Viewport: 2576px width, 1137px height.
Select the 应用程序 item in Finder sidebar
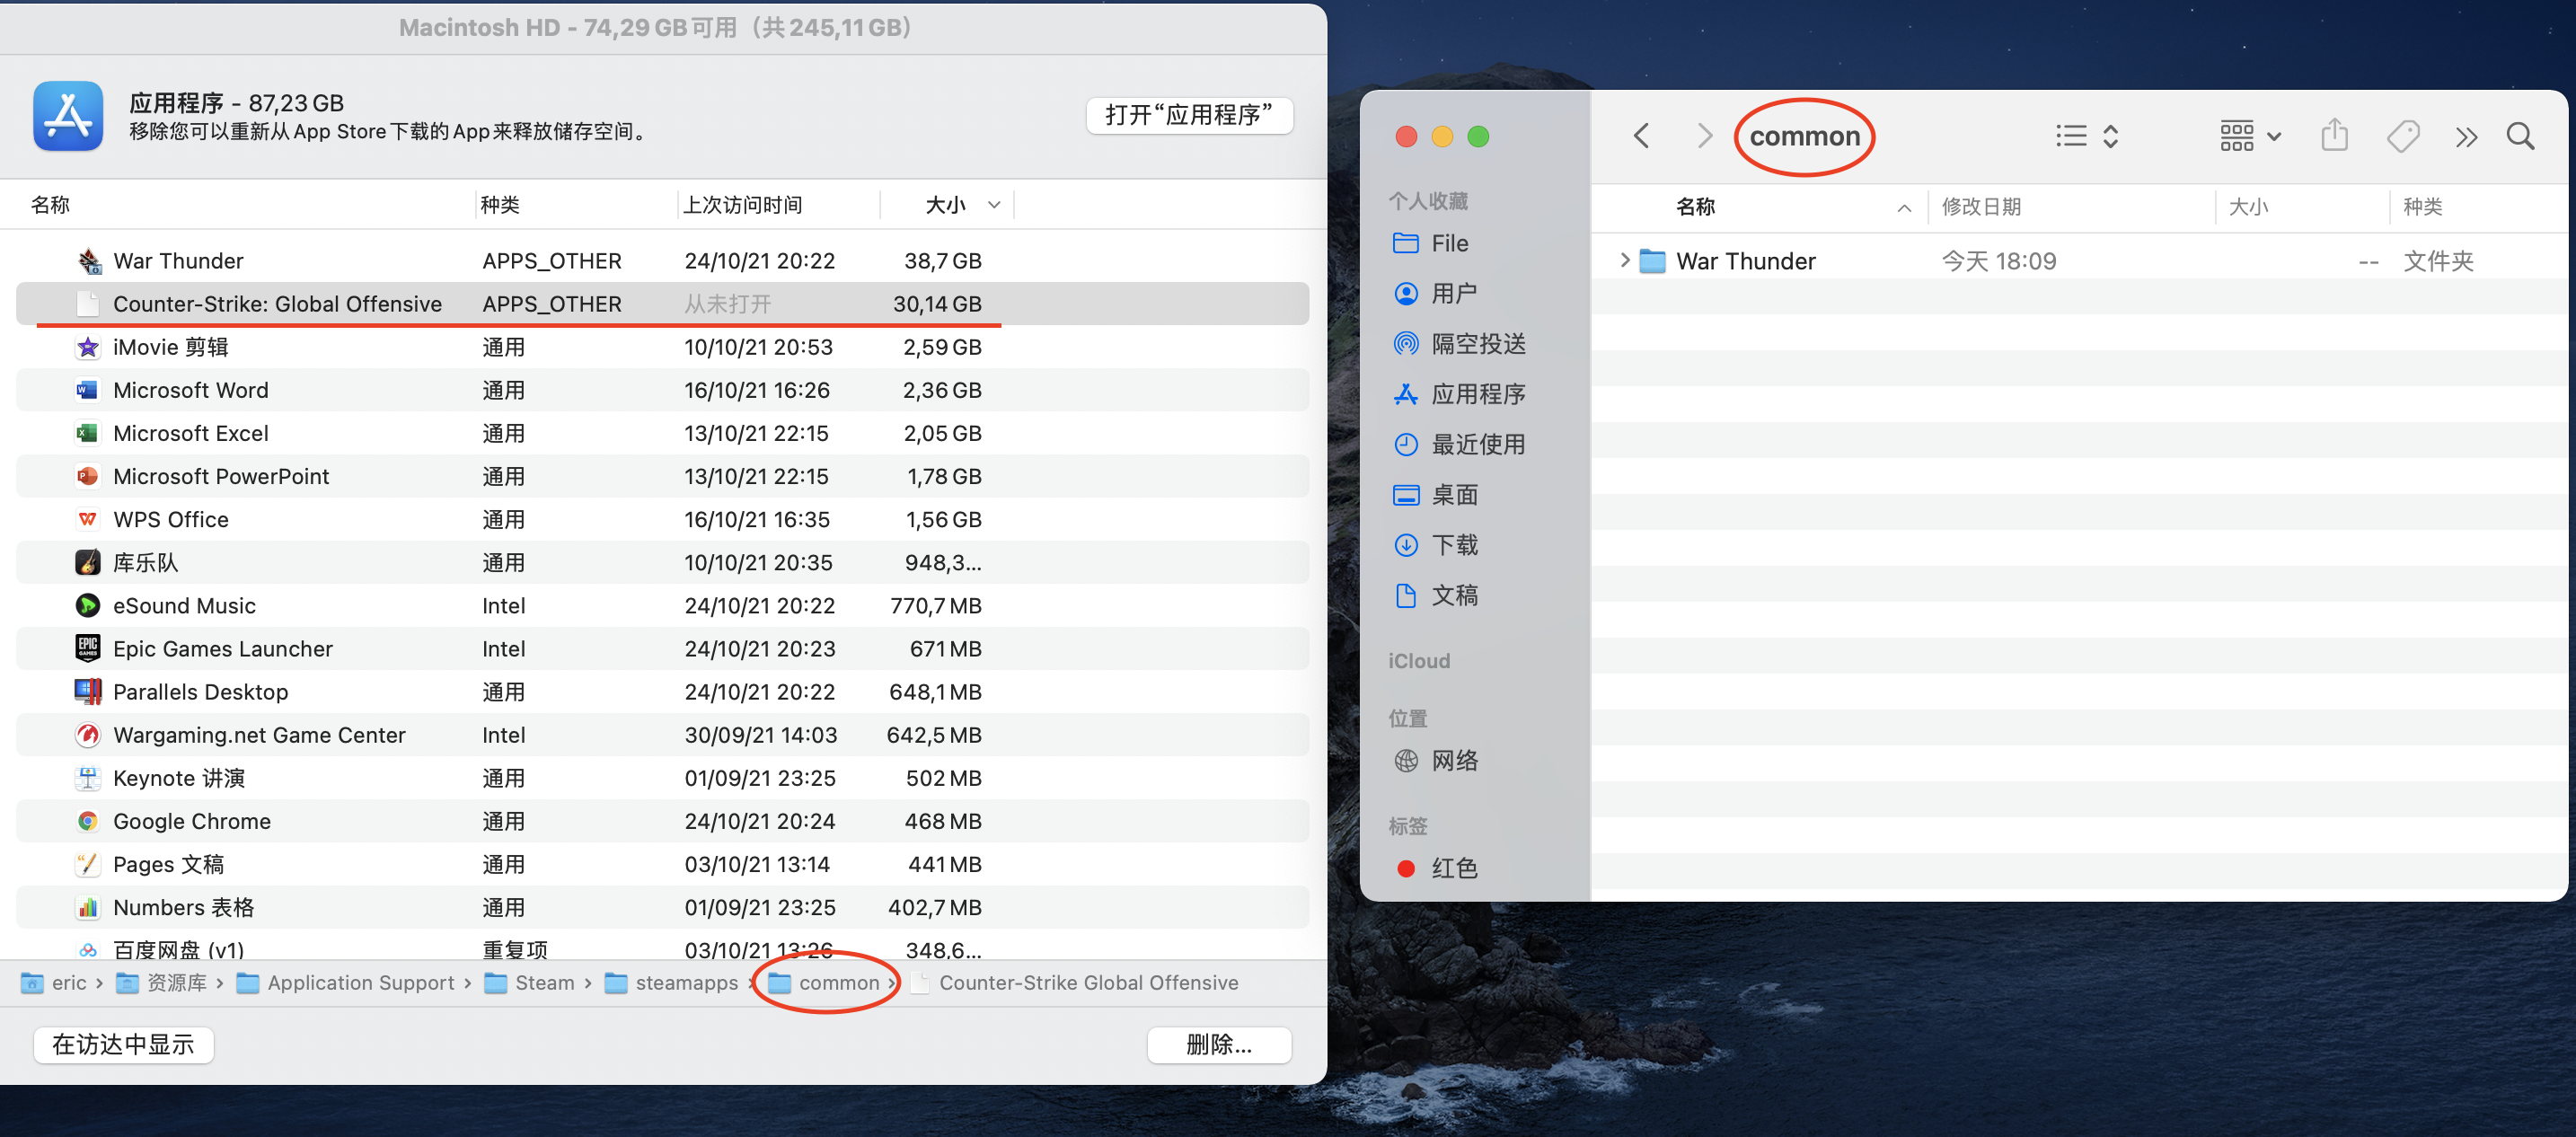1477,394
